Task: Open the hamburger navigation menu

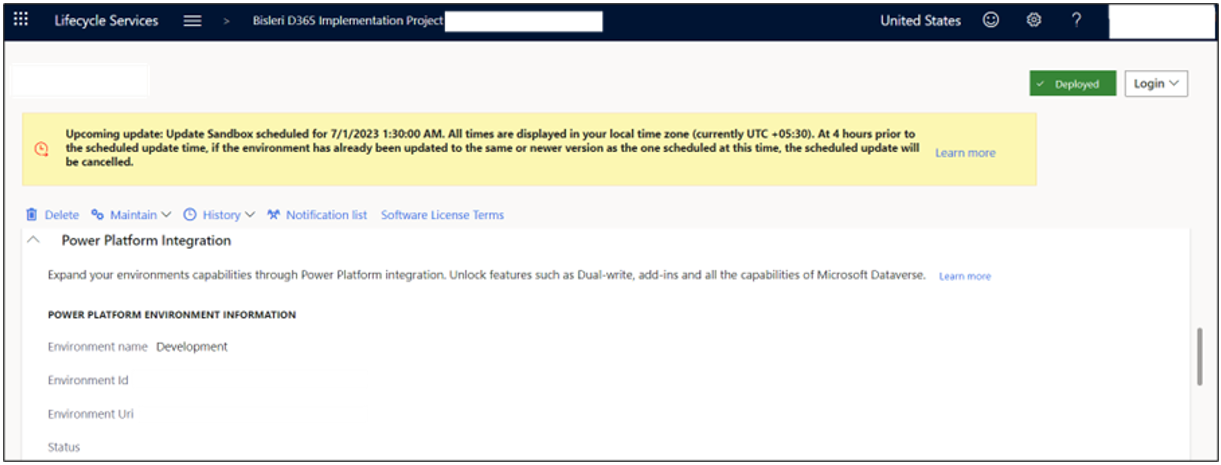Action: pyautogui.click(x=193, y=21)
